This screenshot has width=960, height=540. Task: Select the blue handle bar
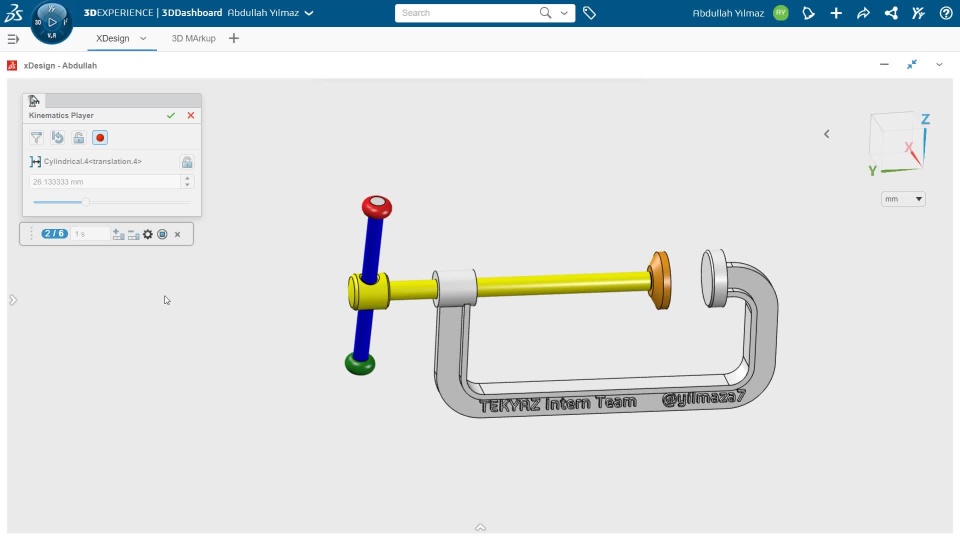pyautogui.click(x=373, y=248)
